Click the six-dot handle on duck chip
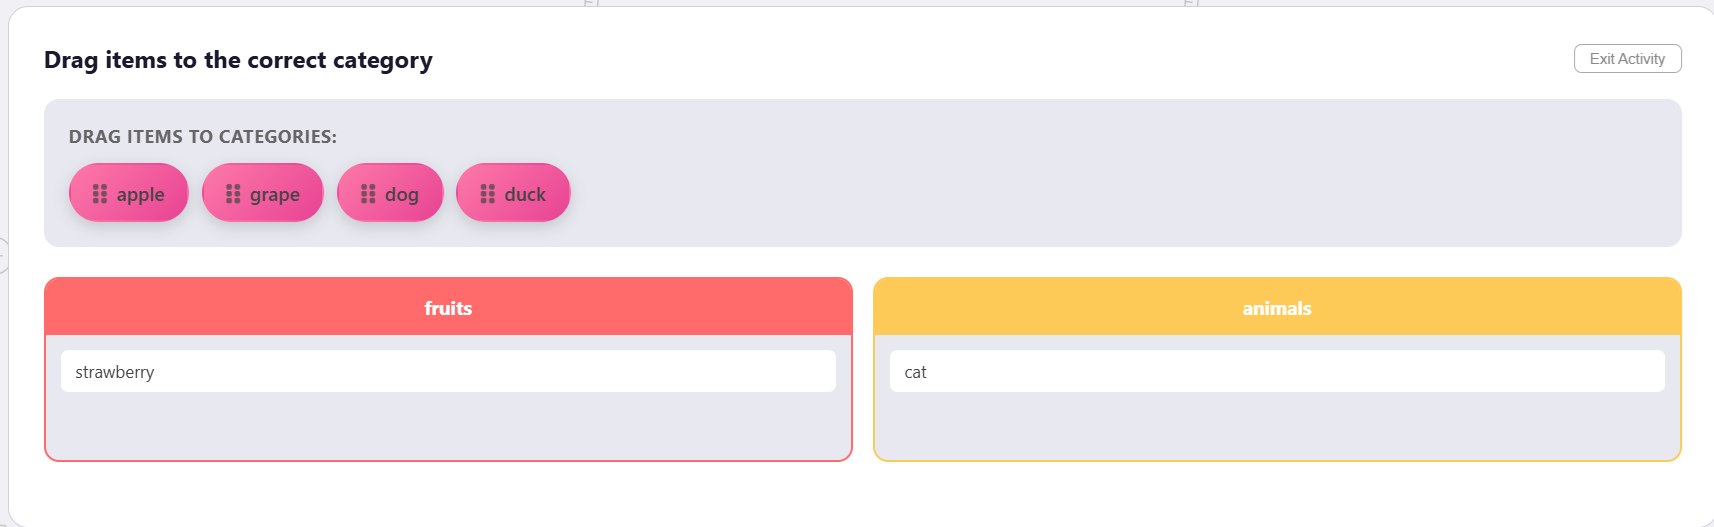The height and width of the screenshot is (527, 1714). 488,194
